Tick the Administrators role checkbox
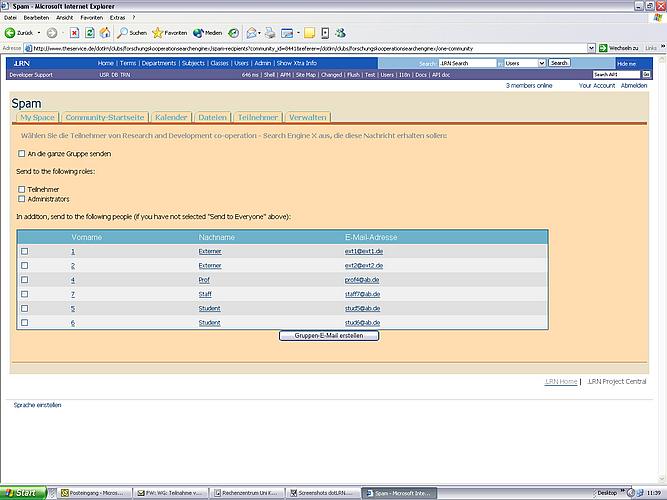Image resolution: width=667 pixels, height=500 pixels. pos(22,199)
